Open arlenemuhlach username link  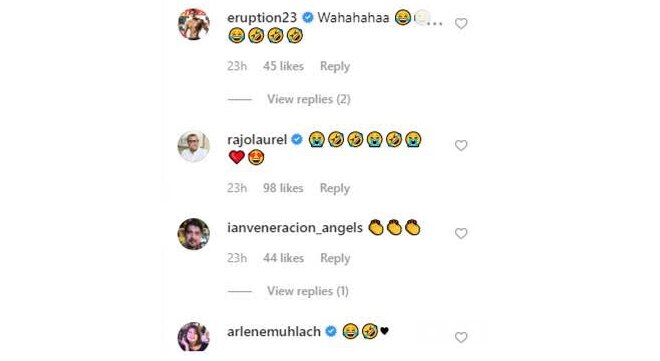[x=274, y=332]
